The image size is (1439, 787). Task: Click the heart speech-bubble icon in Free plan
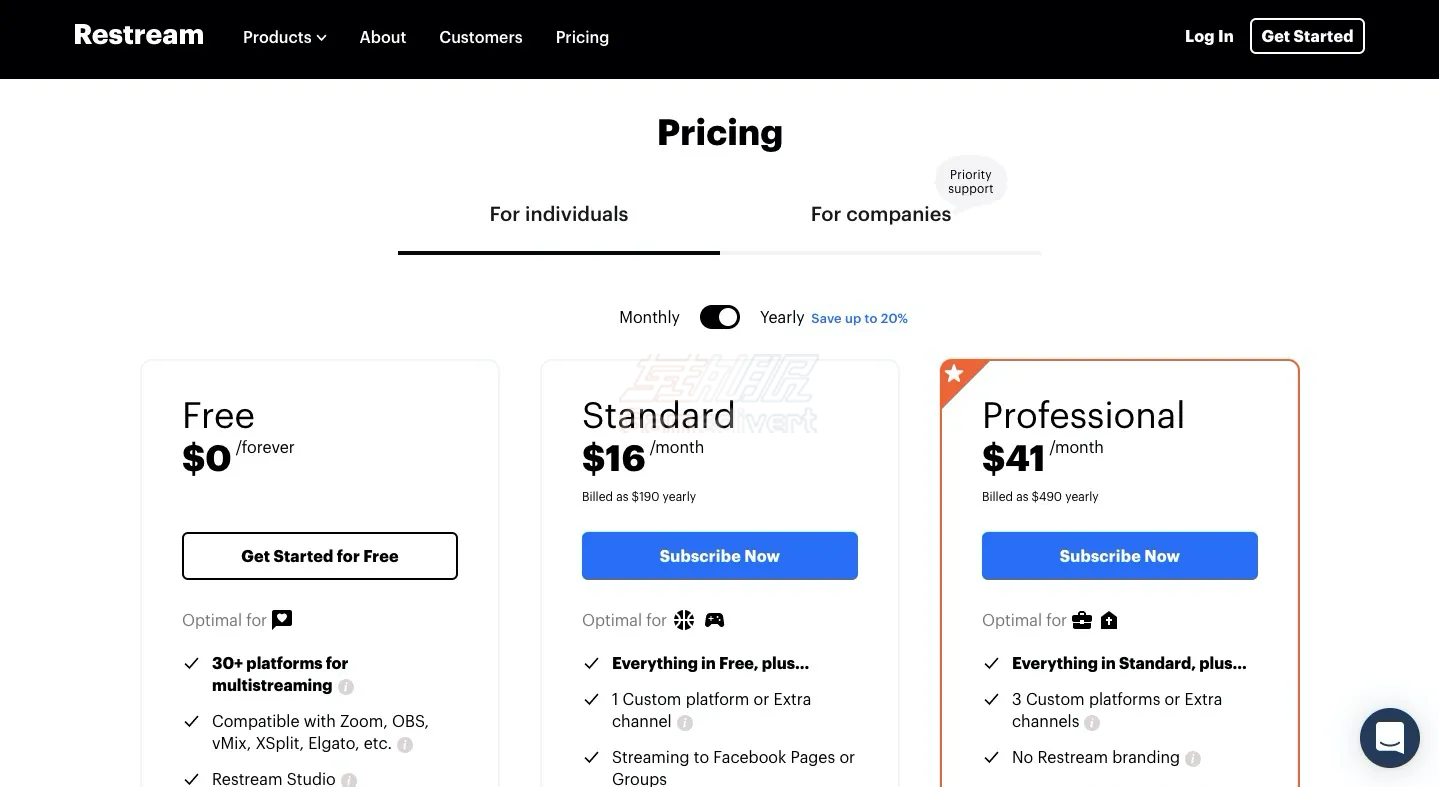click(282, 620)
